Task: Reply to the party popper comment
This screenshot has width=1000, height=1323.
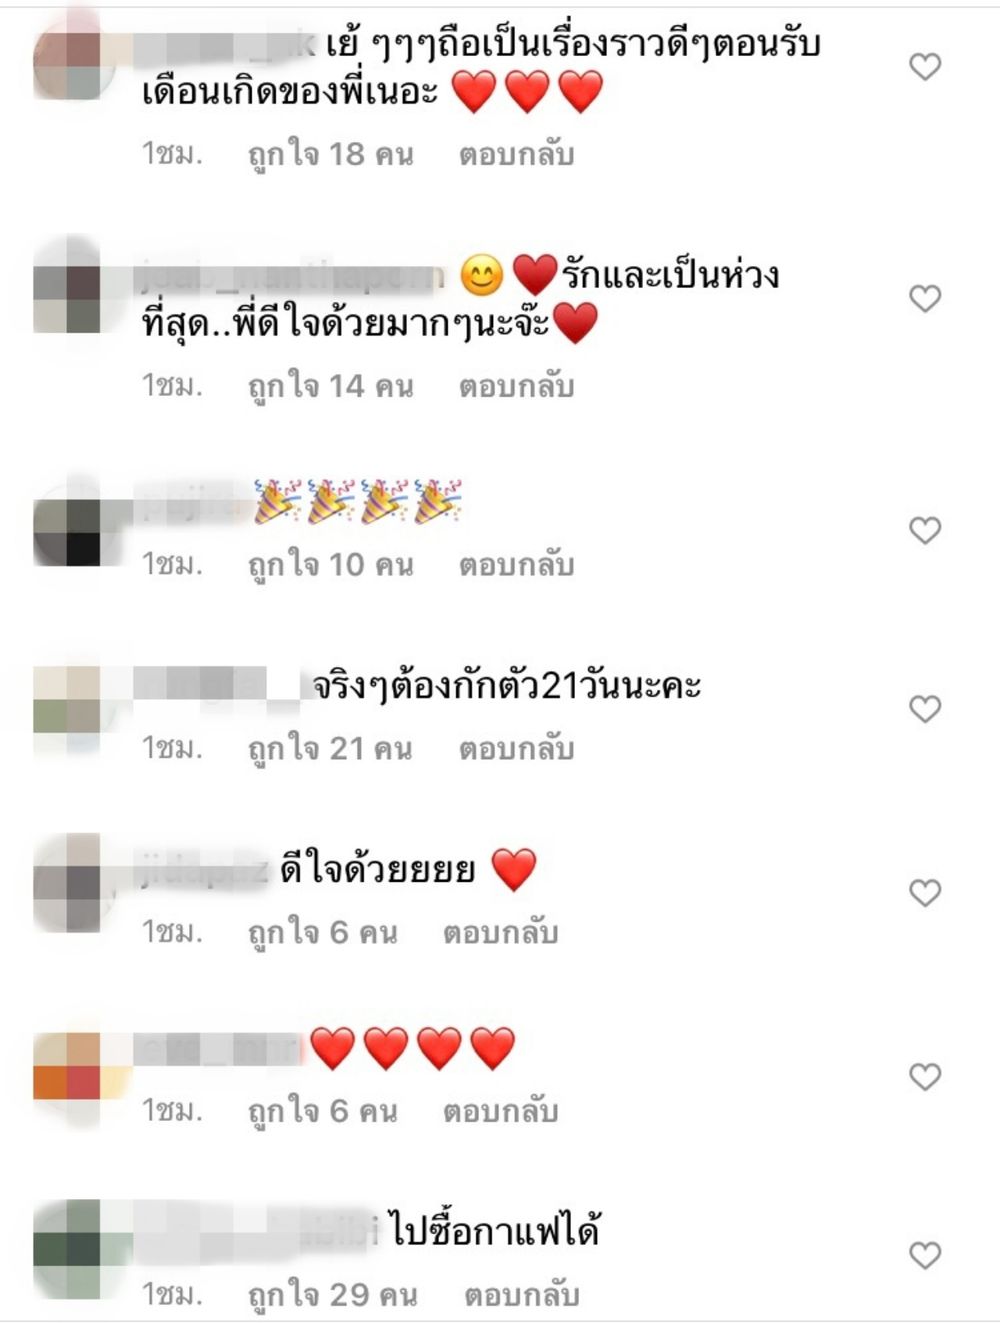Action: pyautogui.click(x=517, y=565)
